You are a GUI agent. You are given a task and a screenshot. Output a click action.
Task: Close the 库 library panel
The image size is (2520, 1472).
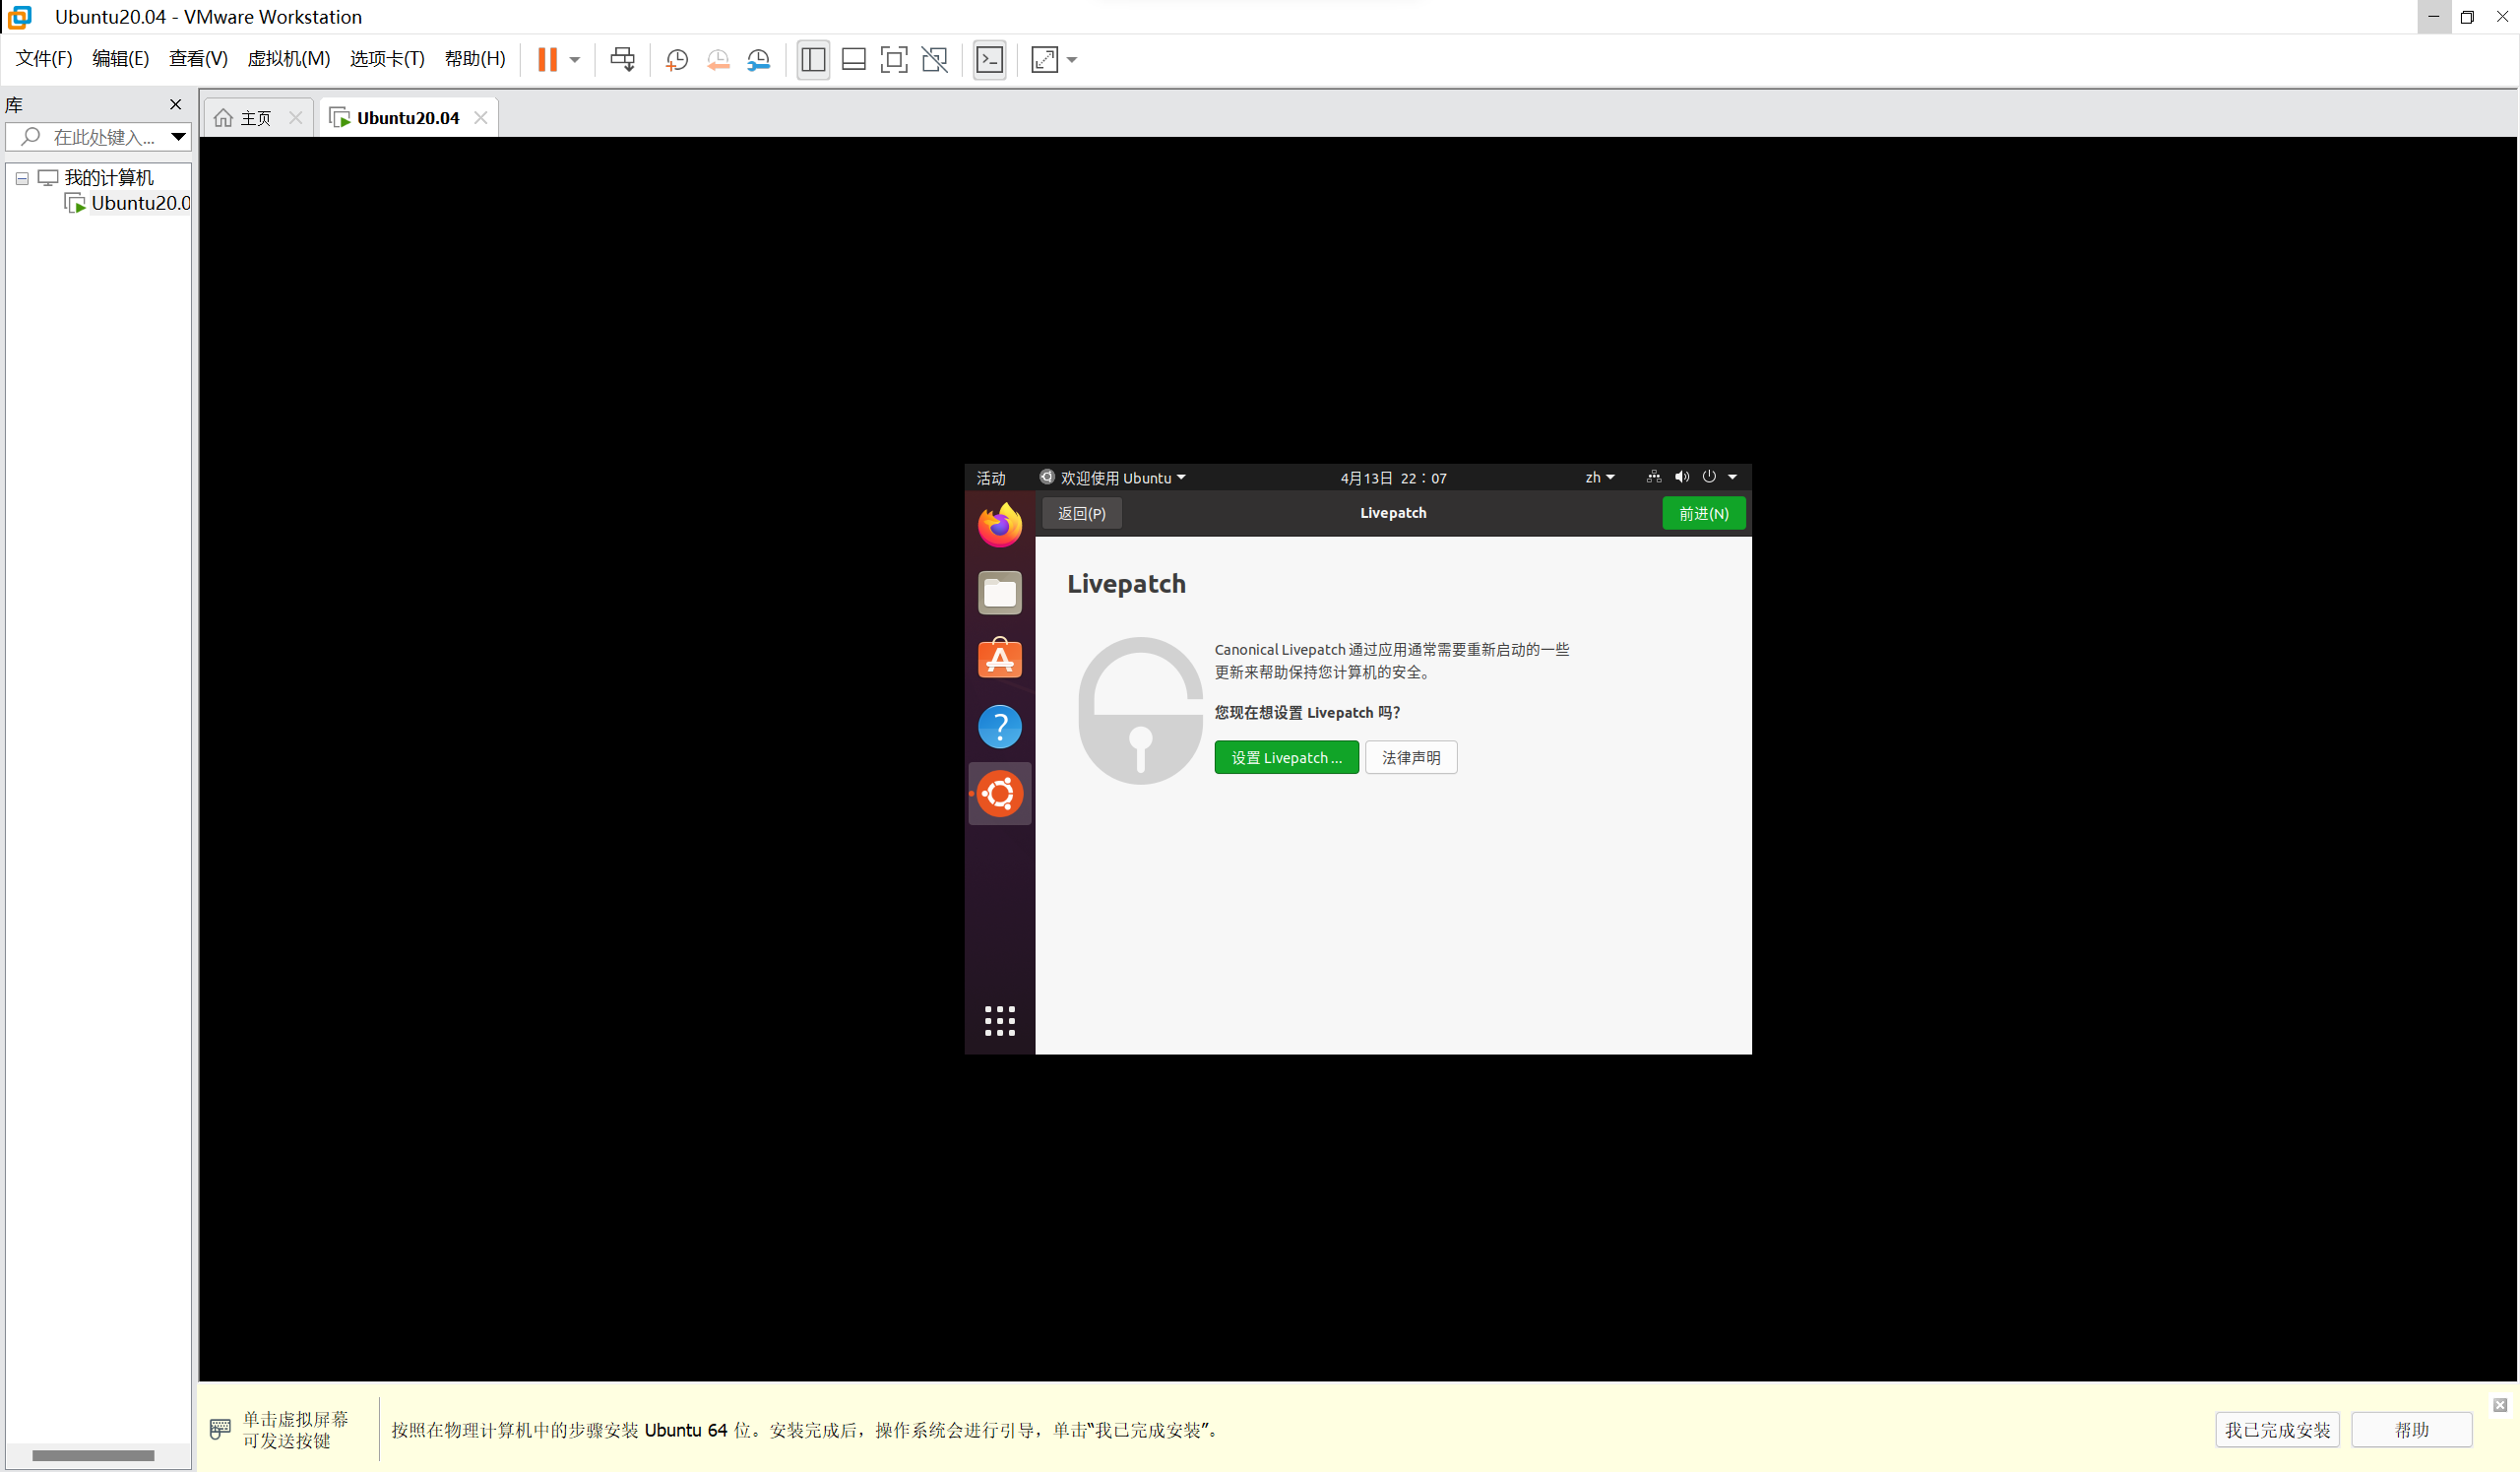click(x=176, y=104)
